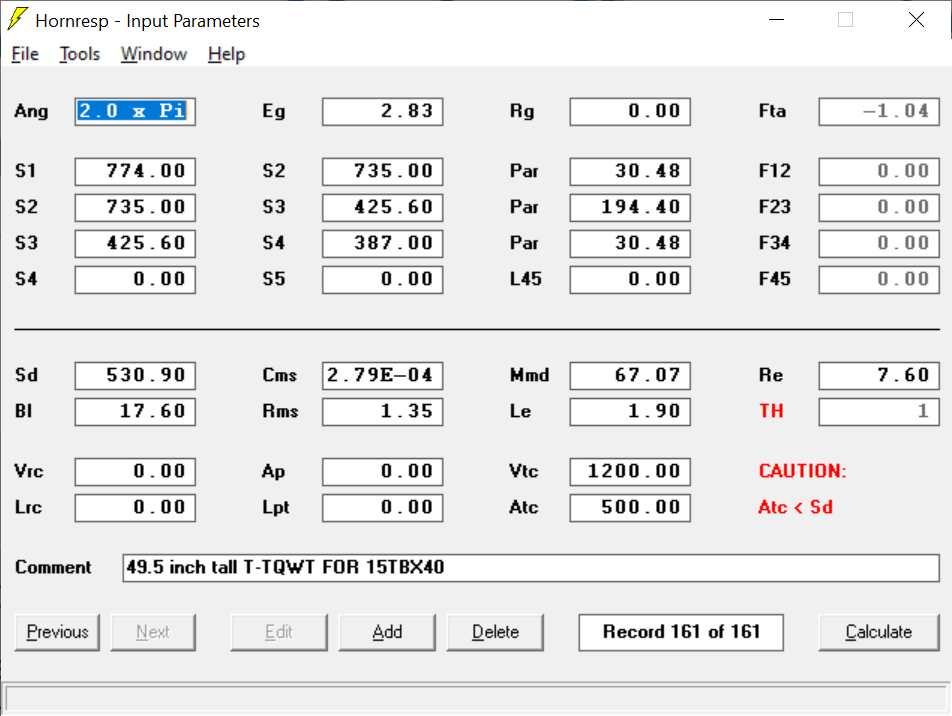This screenshot has height=716, width=952.
Task: Click the first Par label beside 30.48
Action: point(524,171)
